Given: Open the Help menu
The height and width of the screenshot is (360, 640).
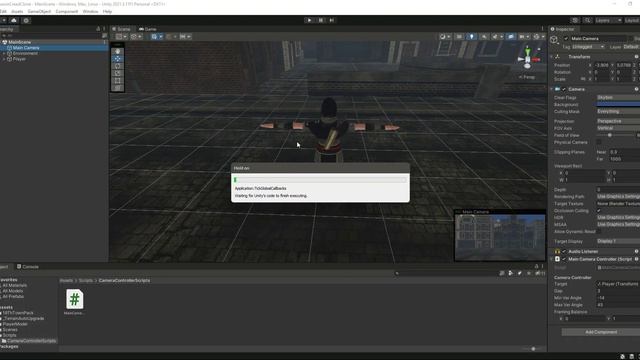Looking at the screenshot, I should [107, 11].
